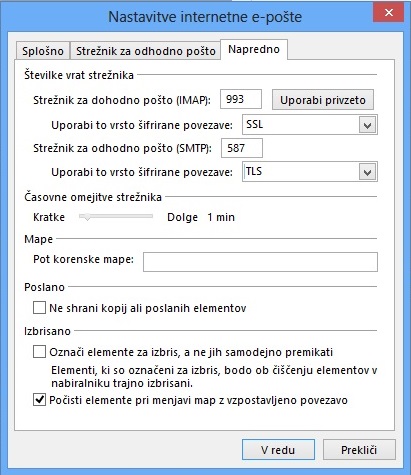Click the SMTP port field showing 587
Image resolution: width=411 pixels, height=475 pixels.
pyautogui.click(x=242, y=148)
